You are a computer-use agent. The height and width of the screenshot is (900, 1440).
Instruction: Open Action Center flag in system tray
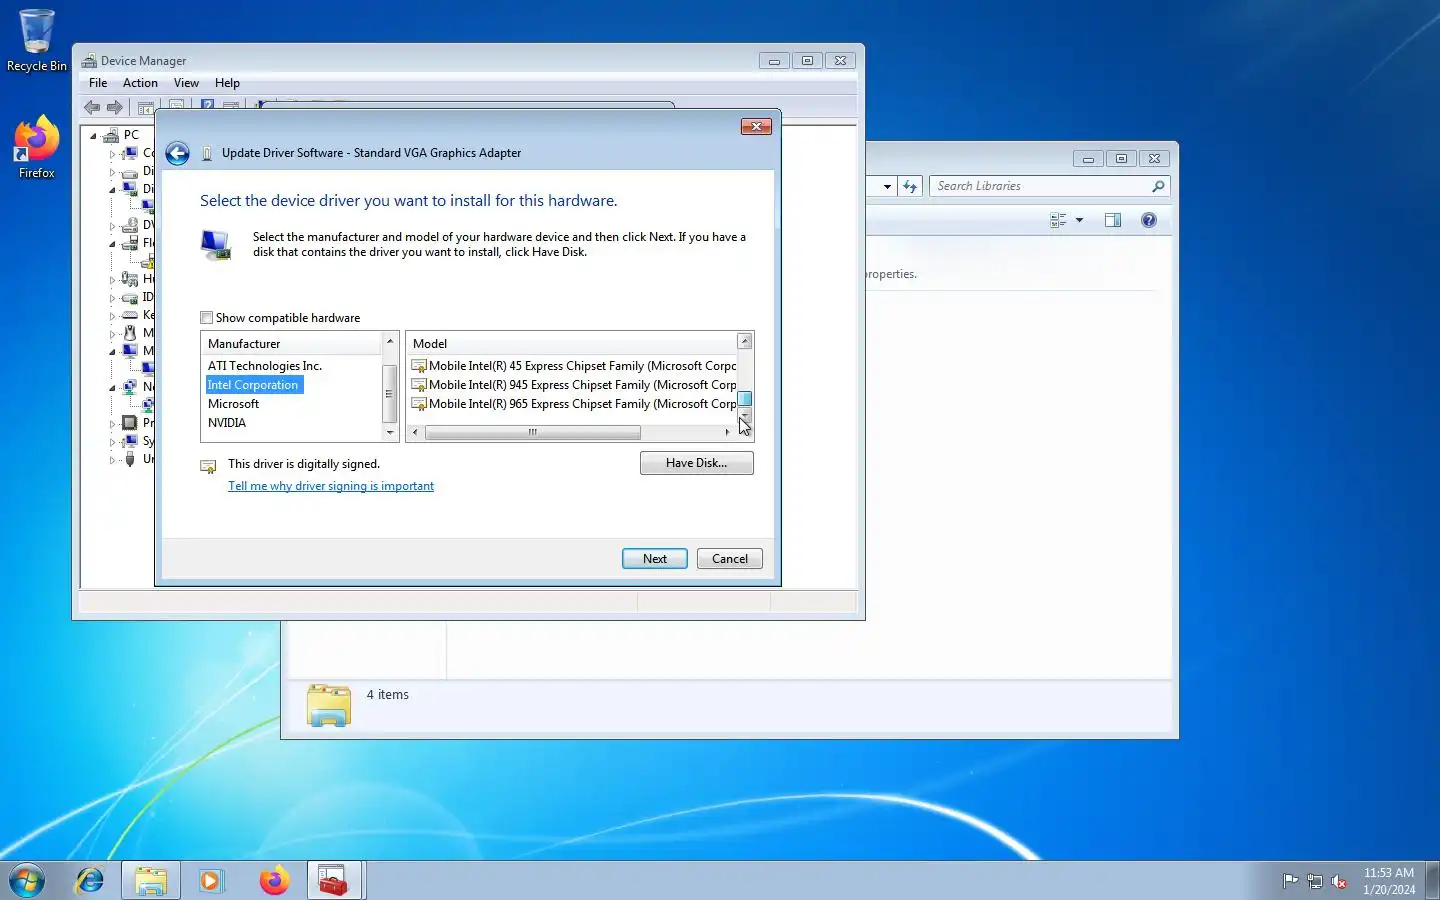click(1290, 881)
